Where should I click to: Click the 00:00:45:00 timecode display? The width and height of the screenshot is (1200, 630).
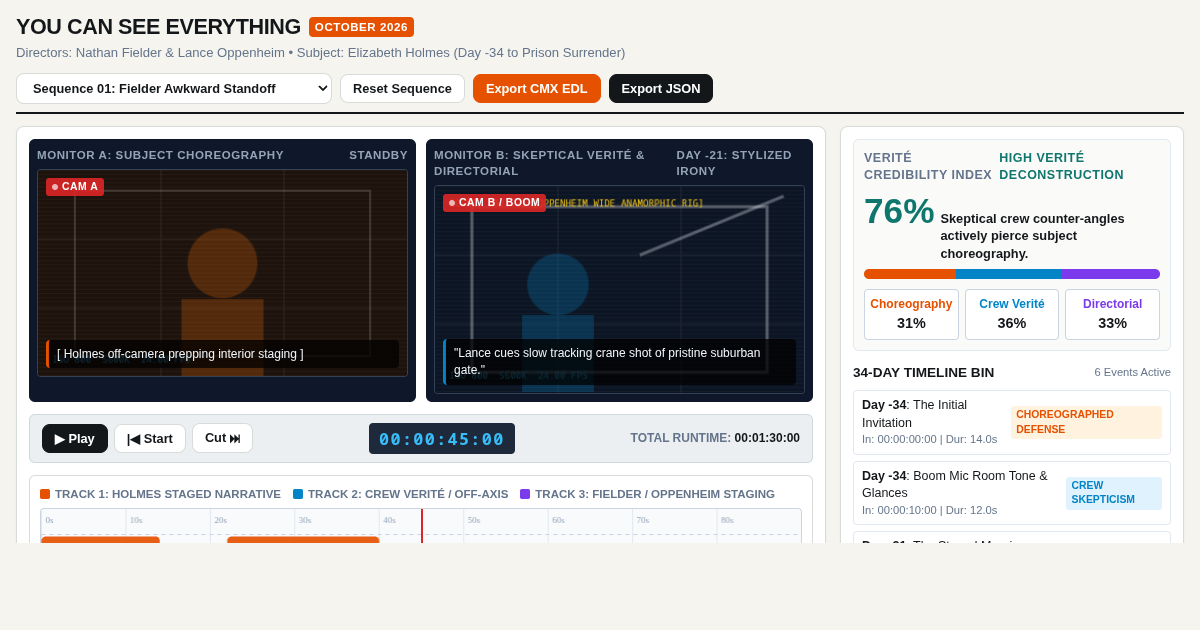point(442,438)
